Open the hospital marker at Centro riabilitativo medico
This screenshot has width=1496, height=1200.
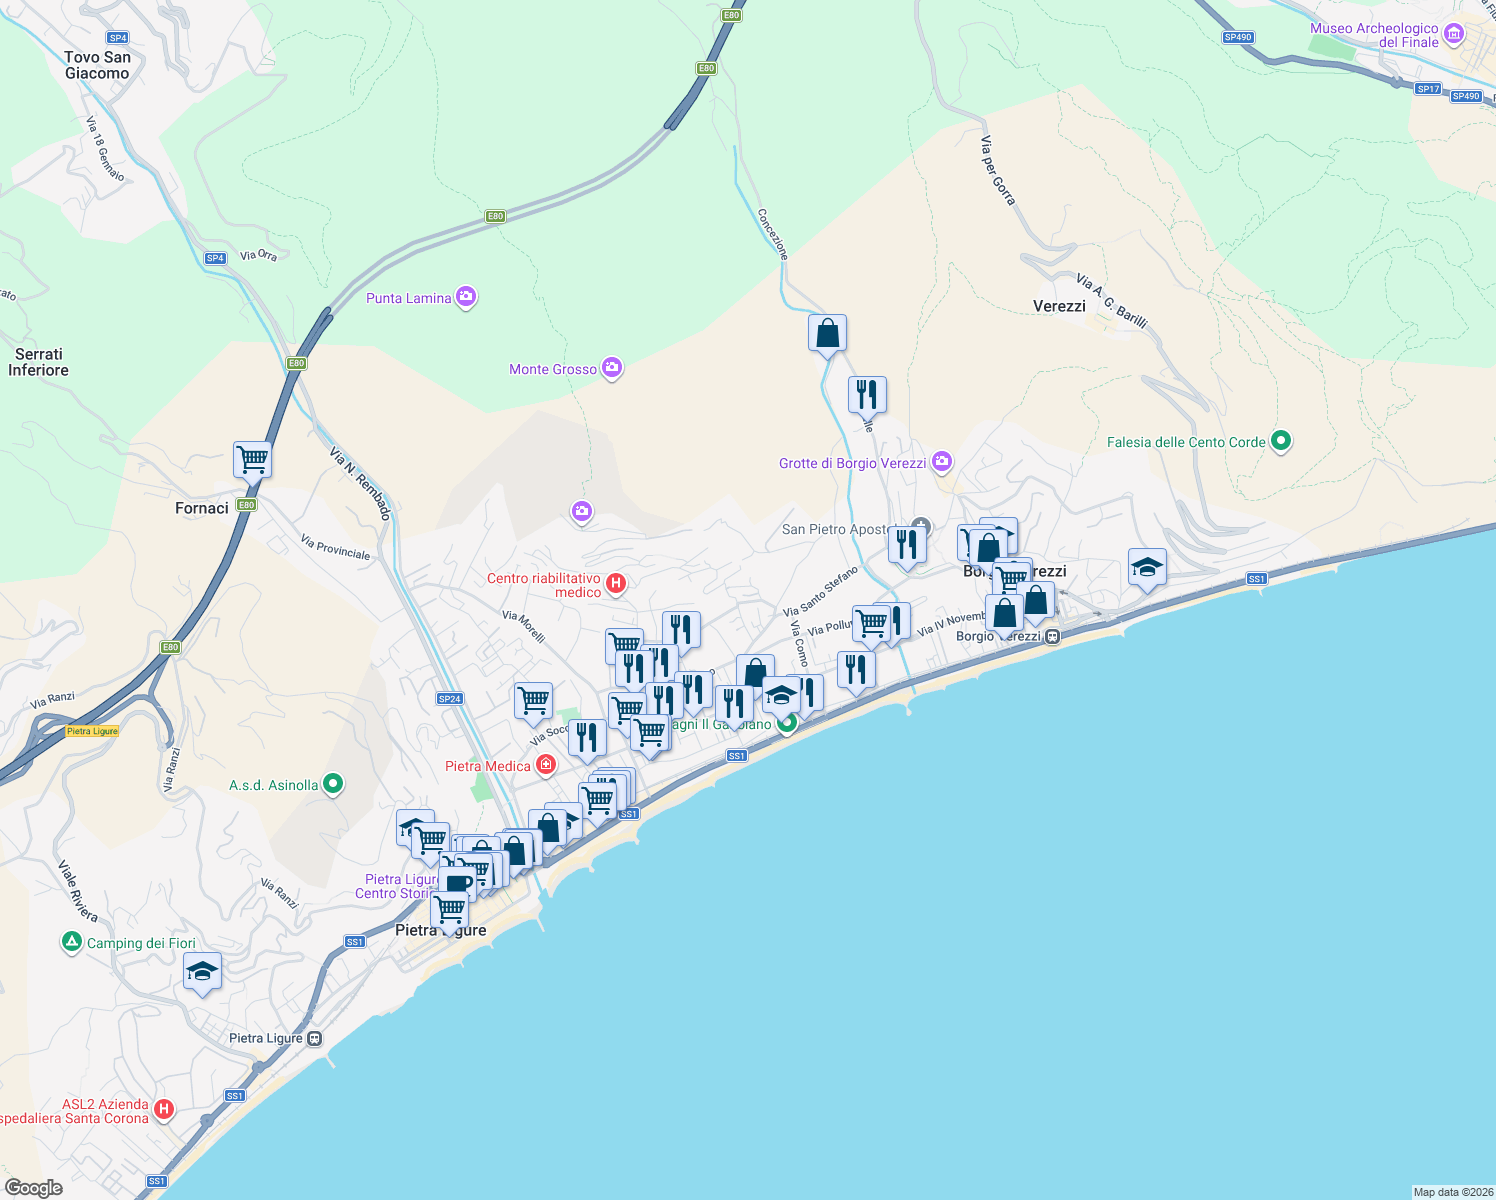[x=616, y=581]
